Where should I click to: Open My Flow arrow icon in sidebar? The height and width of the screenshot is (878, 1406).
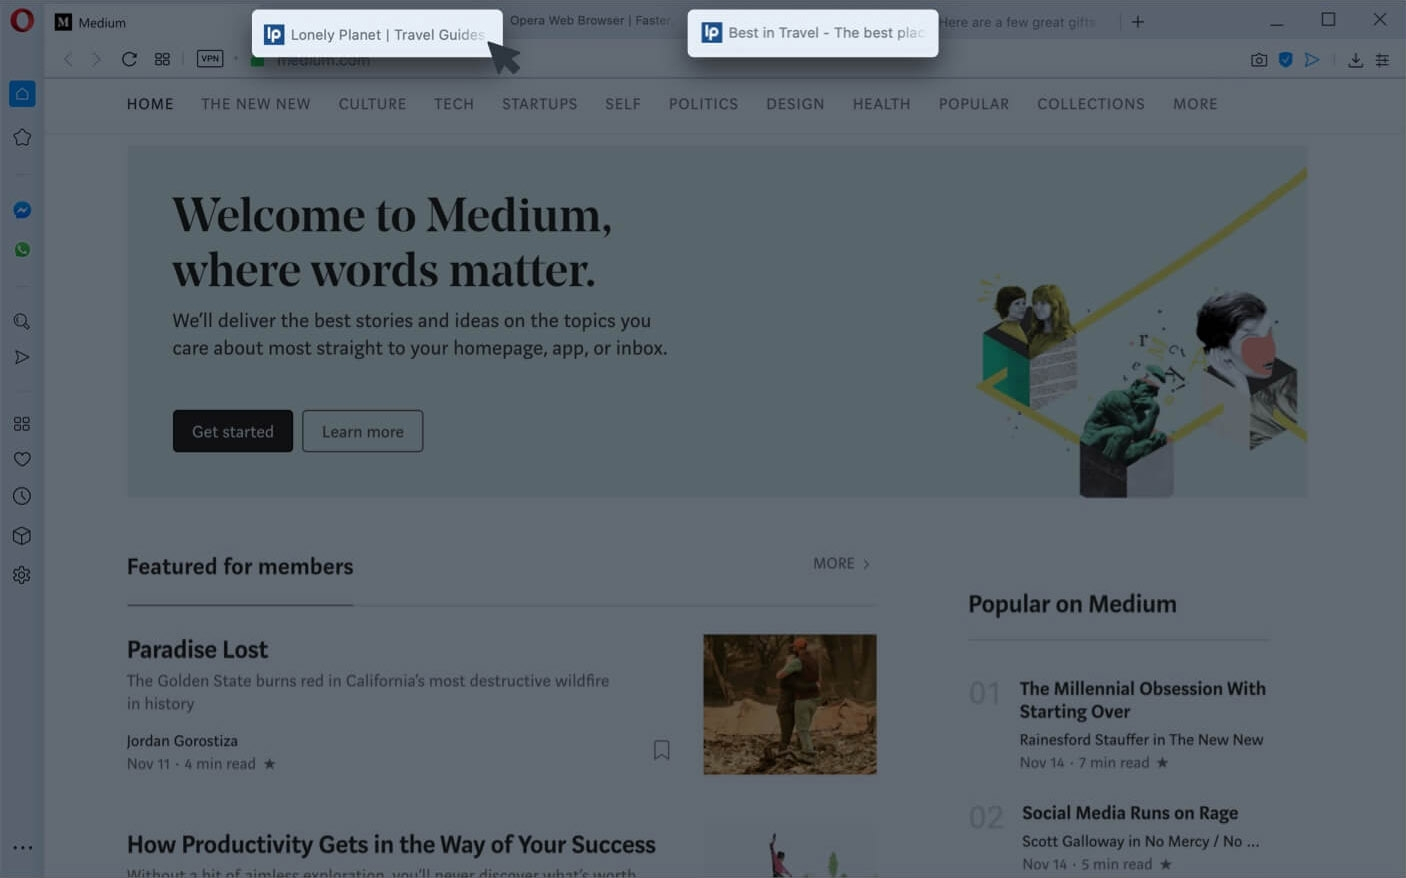click(22, 358)
